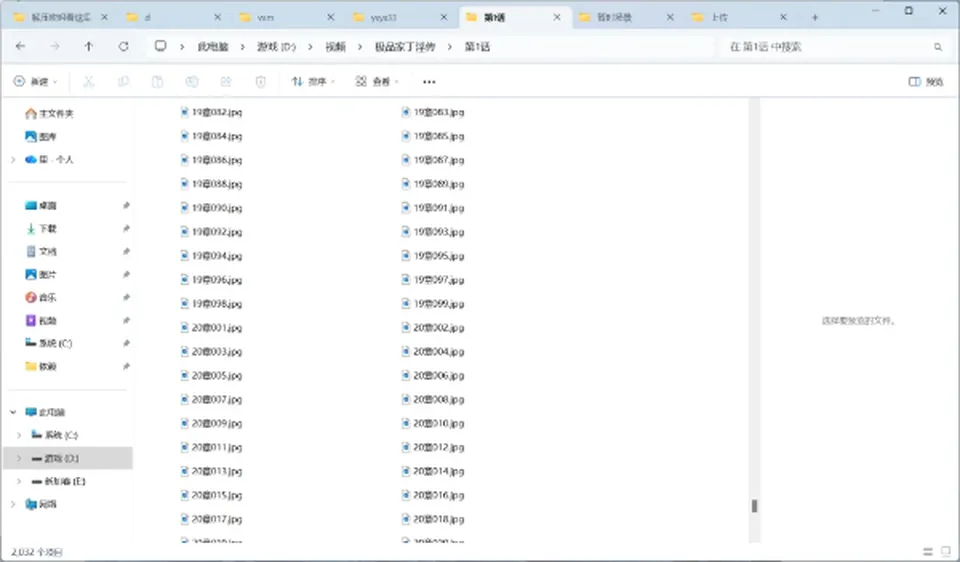Open 桌面 (Desktop) quick access folder
This screenshot has width=960, height=562.
[40, 206]
